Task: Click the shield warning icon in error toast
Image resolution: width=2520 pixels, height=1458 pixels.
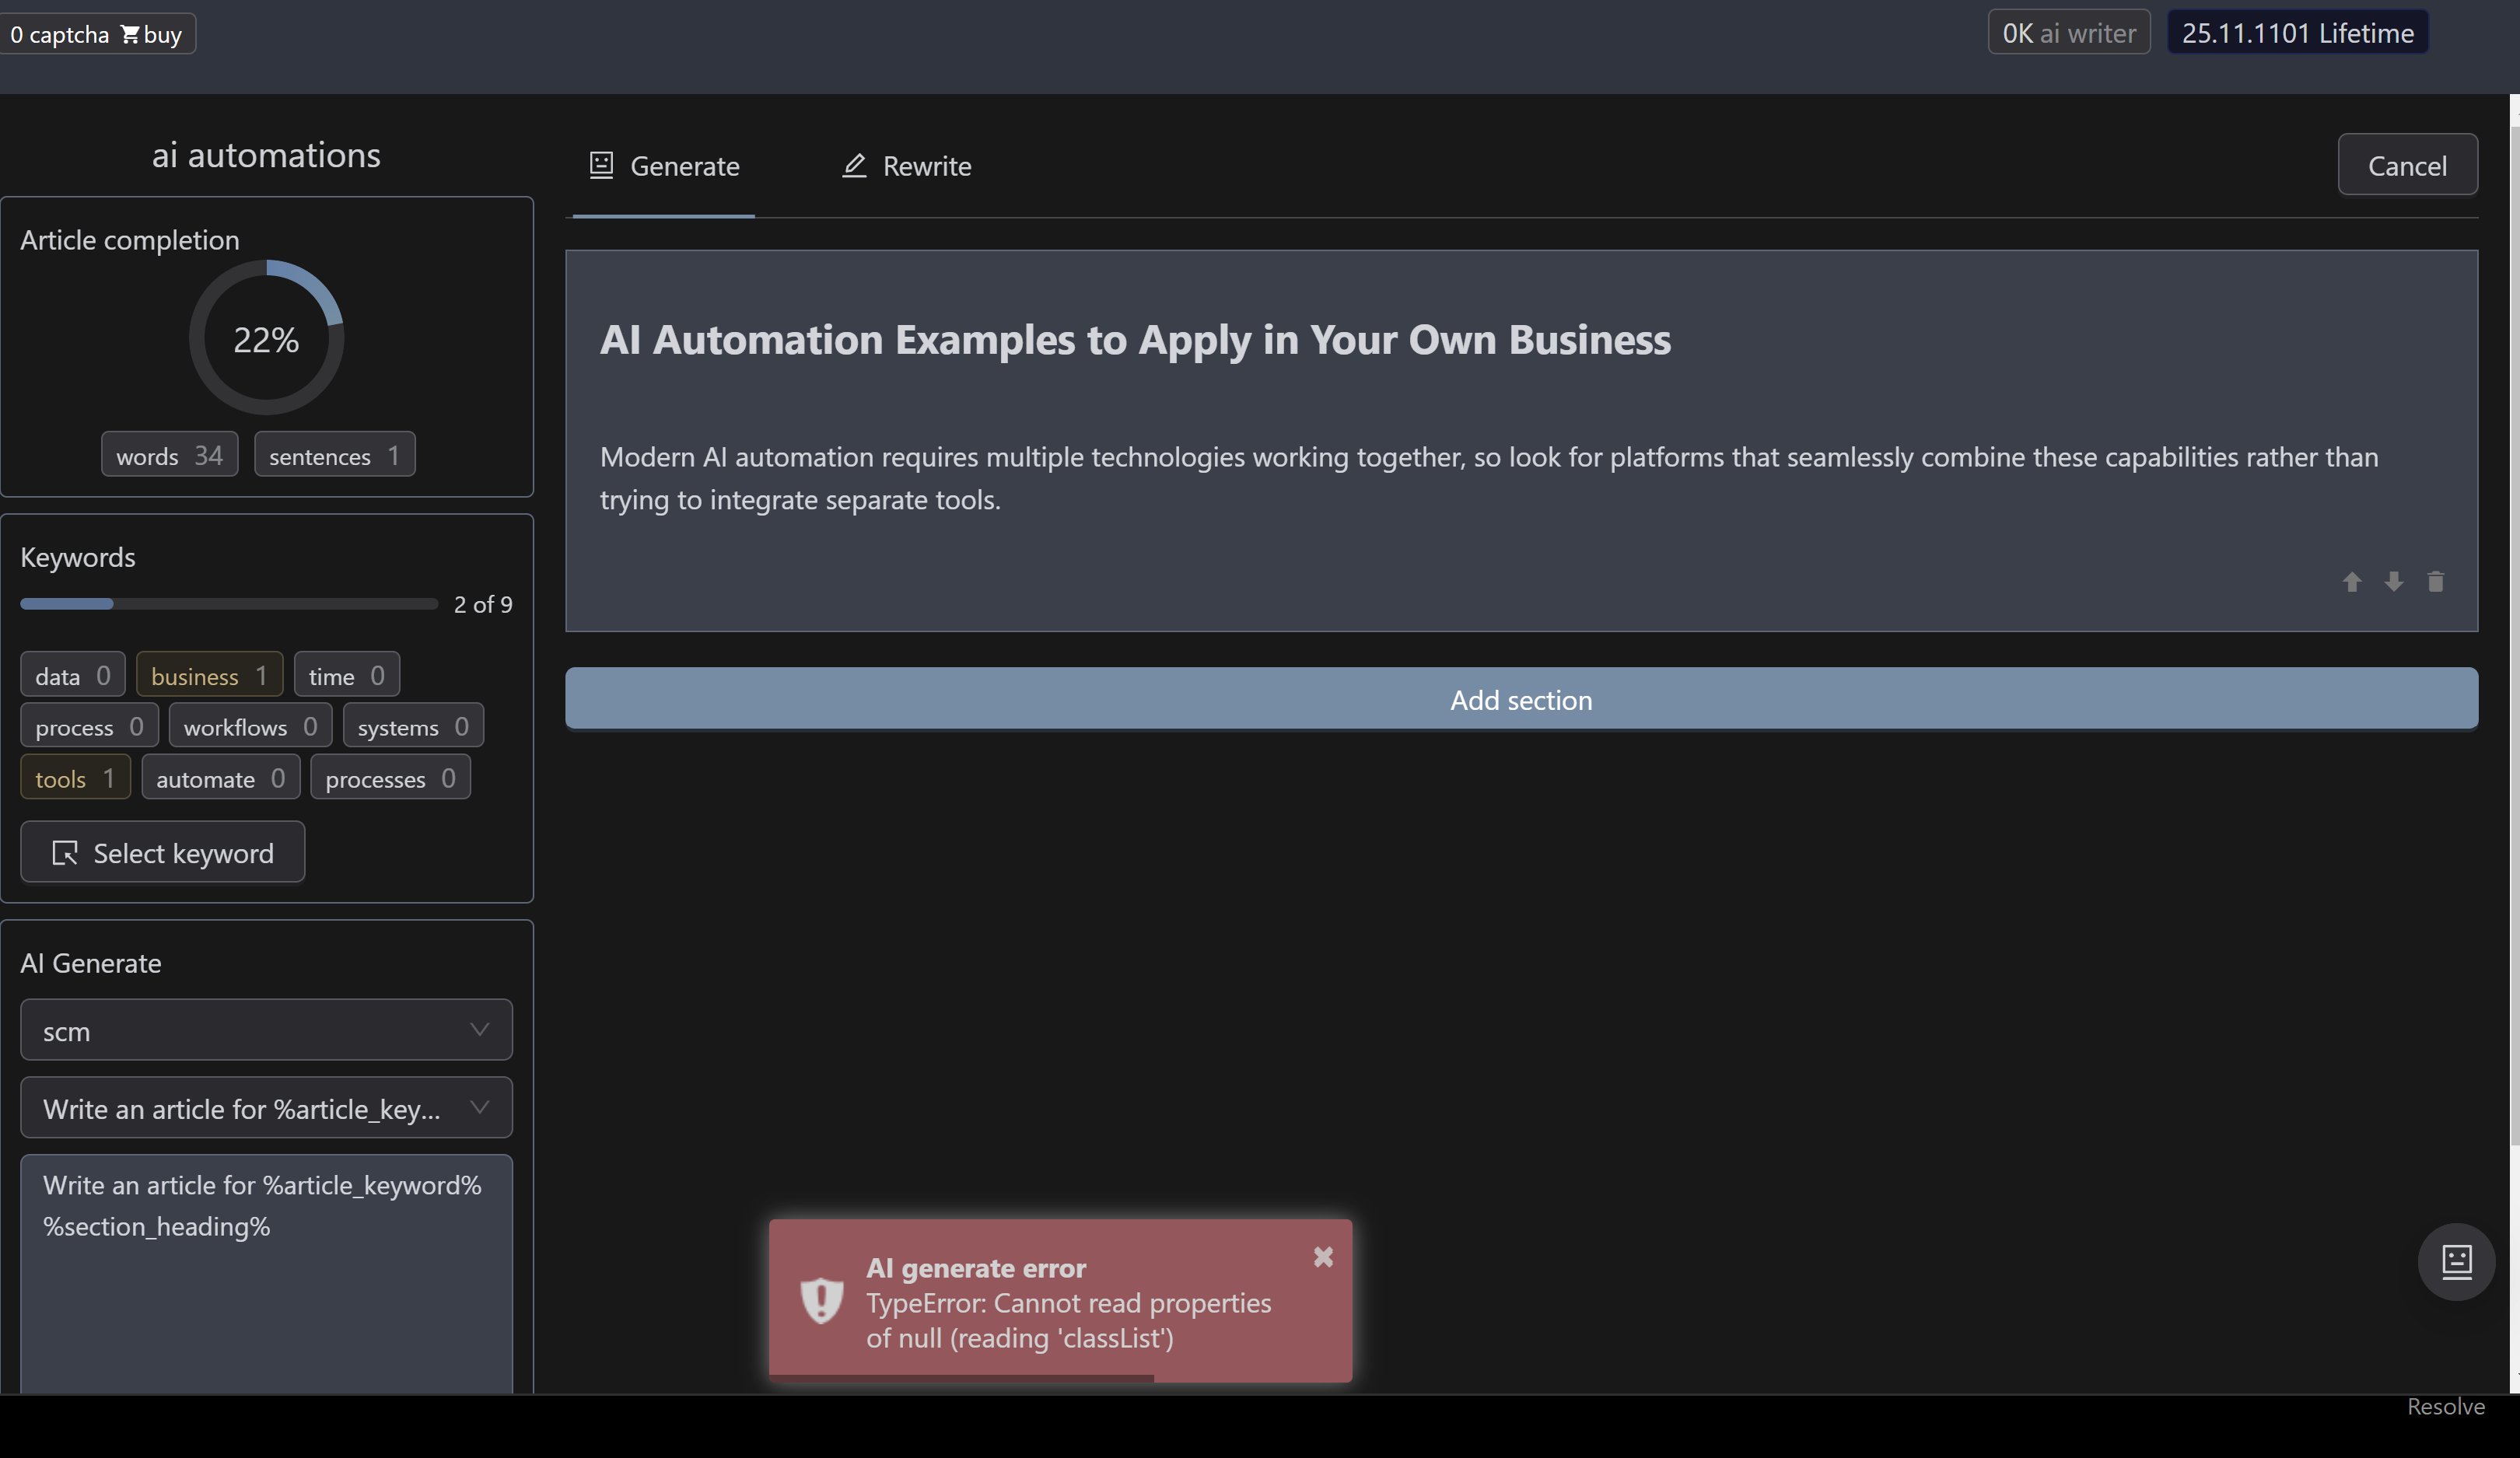Action: 822,1301
